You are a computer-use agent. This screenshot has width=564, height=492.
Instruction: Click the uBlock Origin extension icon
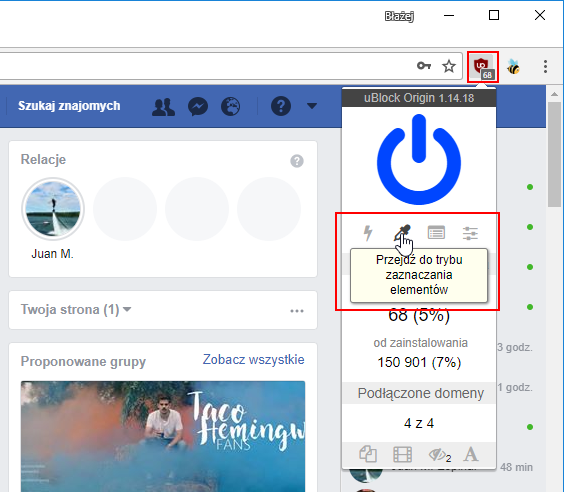pyautogui.click(x=483, y=67)
